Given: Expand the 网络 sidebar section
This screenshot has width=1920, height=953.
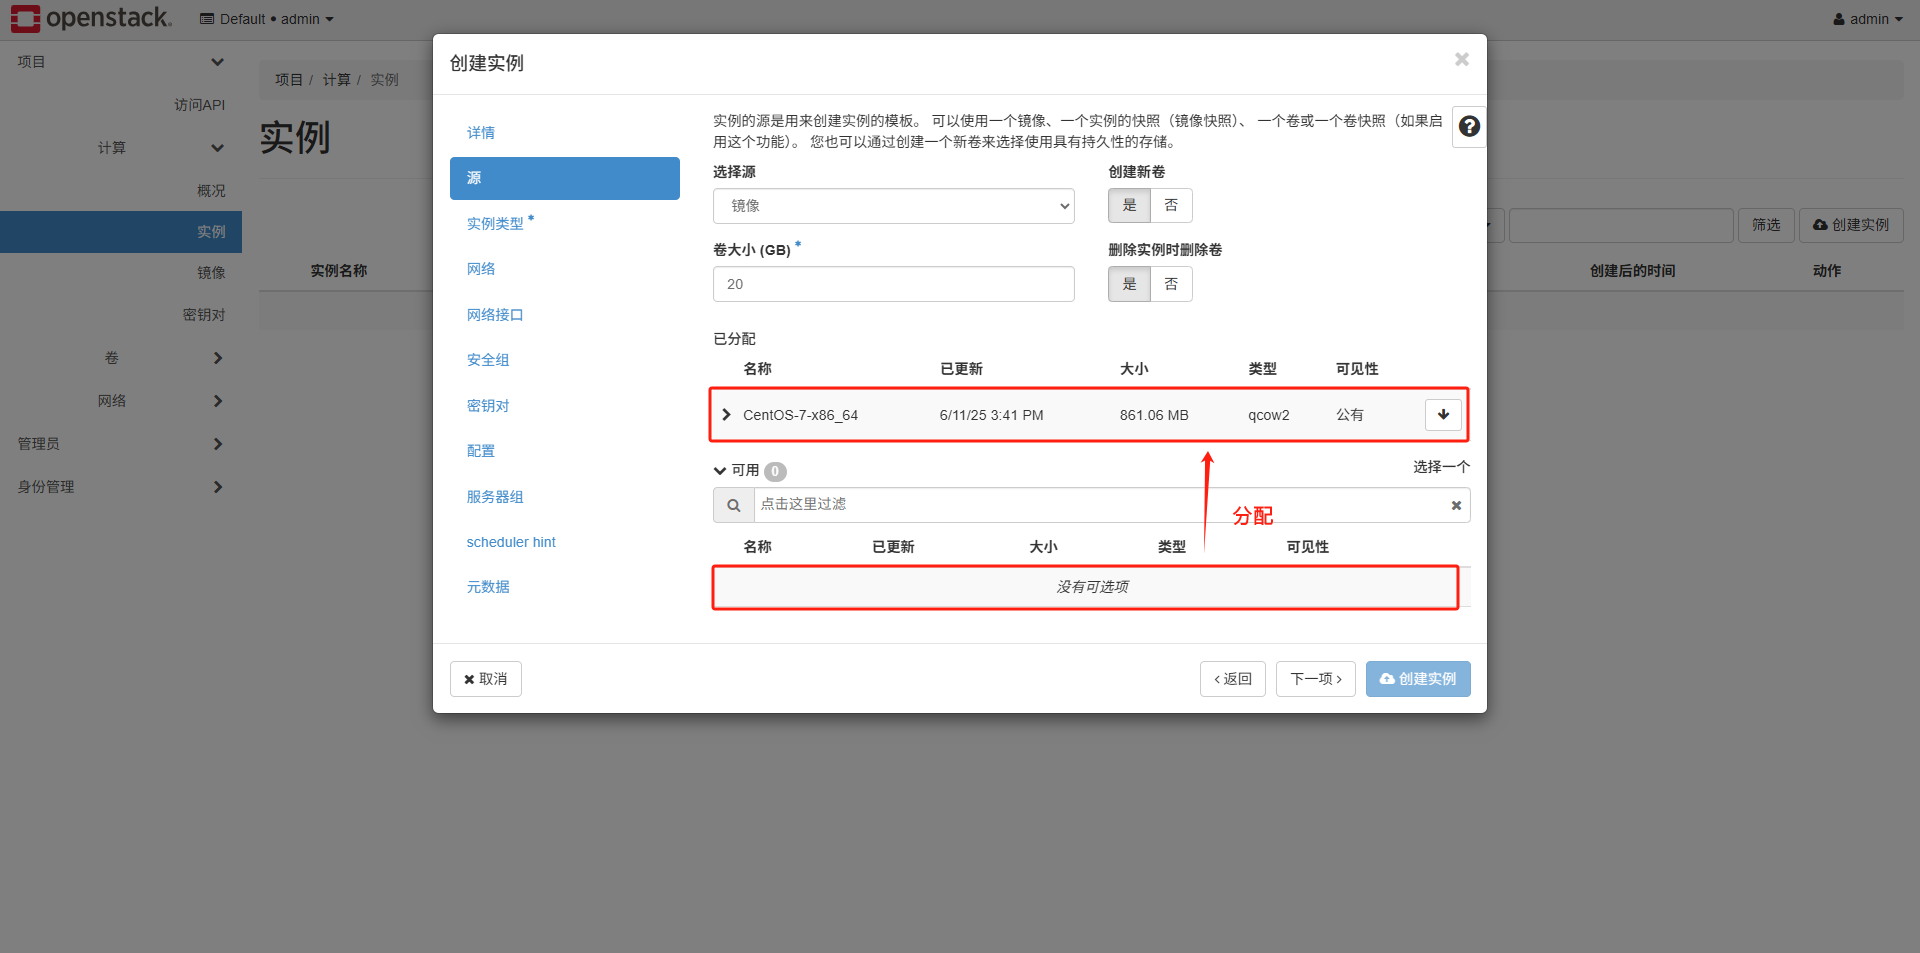Looking at the screenshot, I should [121, 401].
